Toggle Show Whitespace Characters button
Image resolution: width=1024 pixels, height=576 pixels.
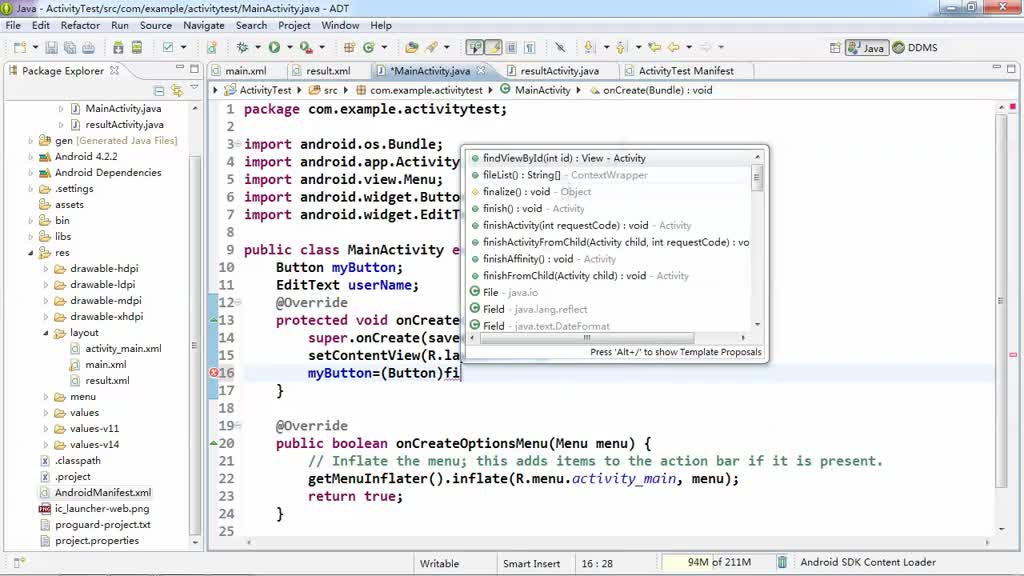point(530,48)
